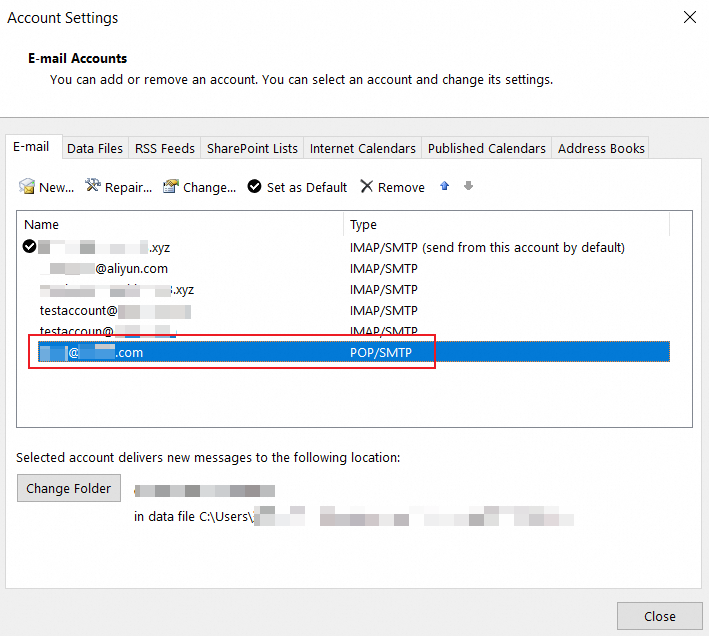Click the Type column header

[x=506, y=224]
